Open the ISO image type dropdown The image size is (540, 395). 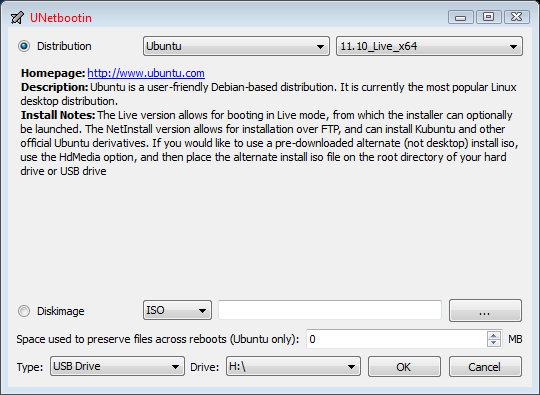click(177, 310)
